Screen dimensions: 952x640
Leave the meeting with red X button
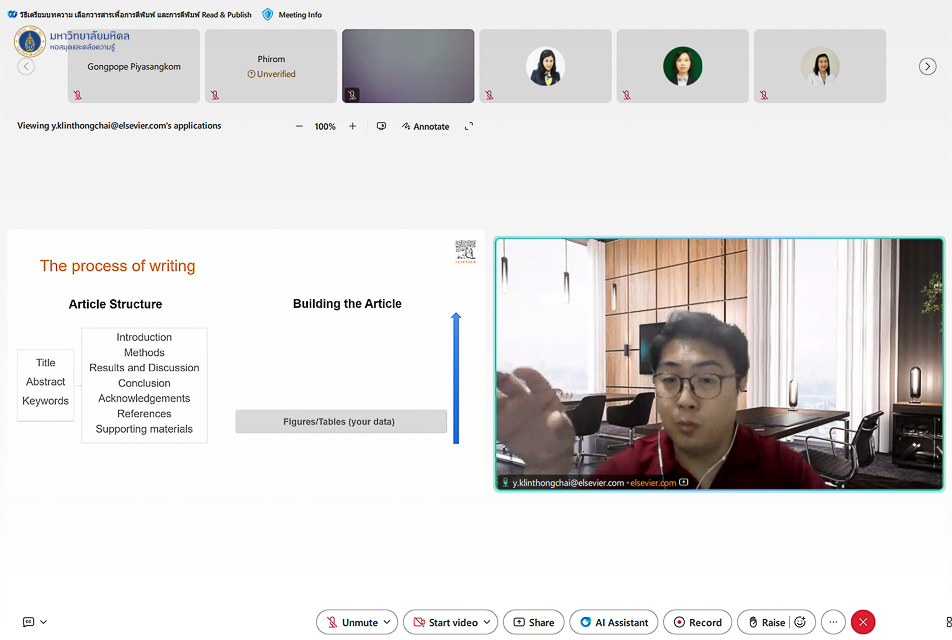point(863,622)
